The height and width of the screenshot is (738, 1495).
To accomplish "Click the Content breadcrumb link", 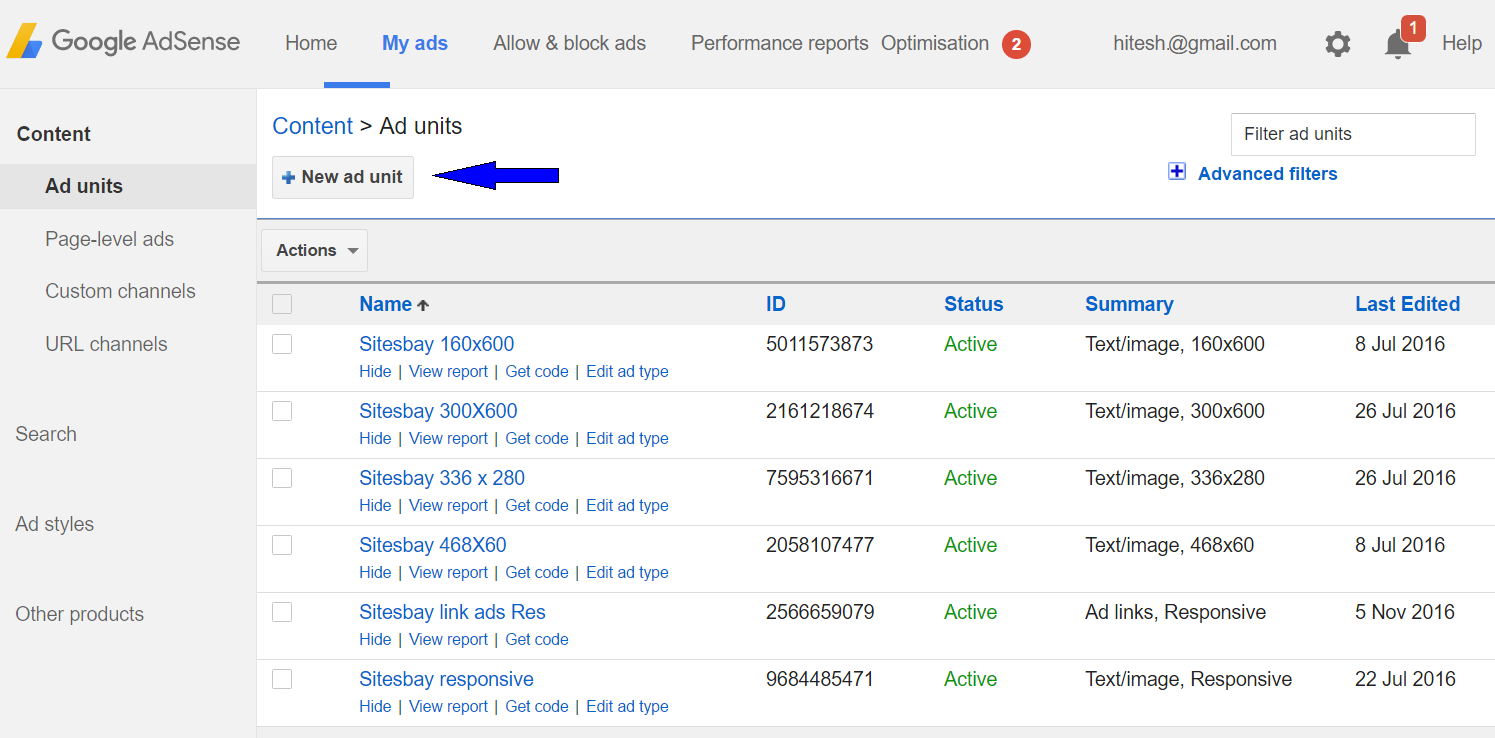I will coord(312,126).
